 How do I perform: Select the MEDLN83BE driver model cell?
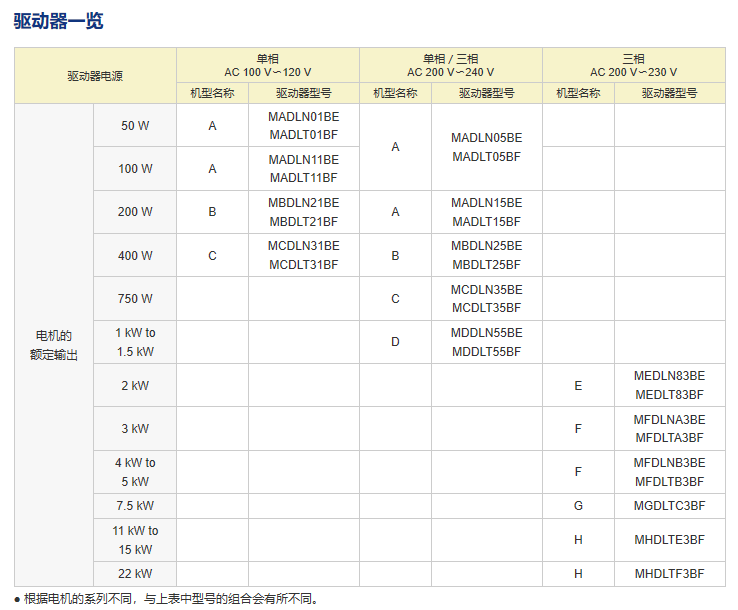669,385
